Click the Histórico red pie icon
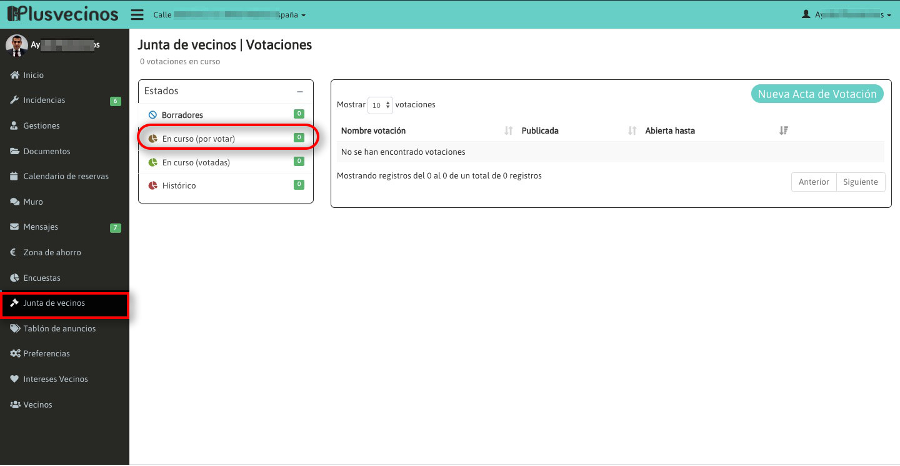 (153, 185)
